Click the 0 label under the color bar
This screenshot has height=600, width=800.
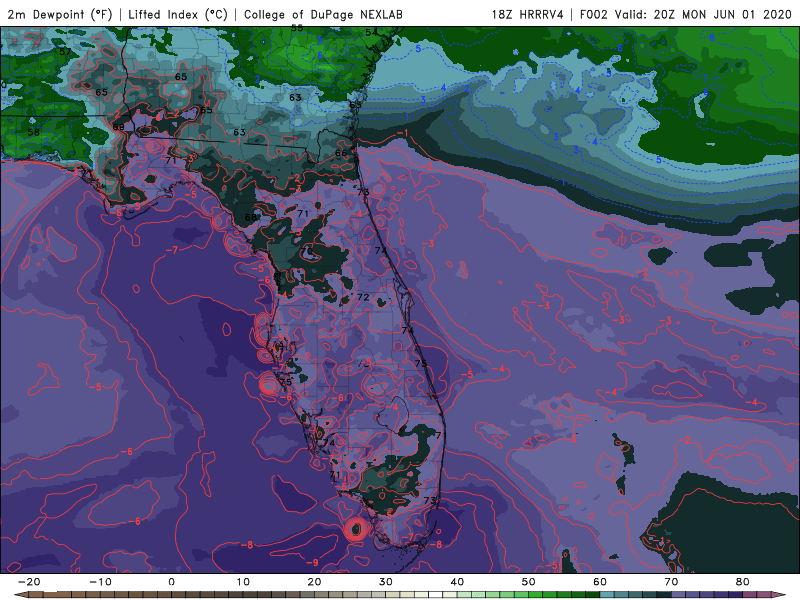[x=171, y=582]
